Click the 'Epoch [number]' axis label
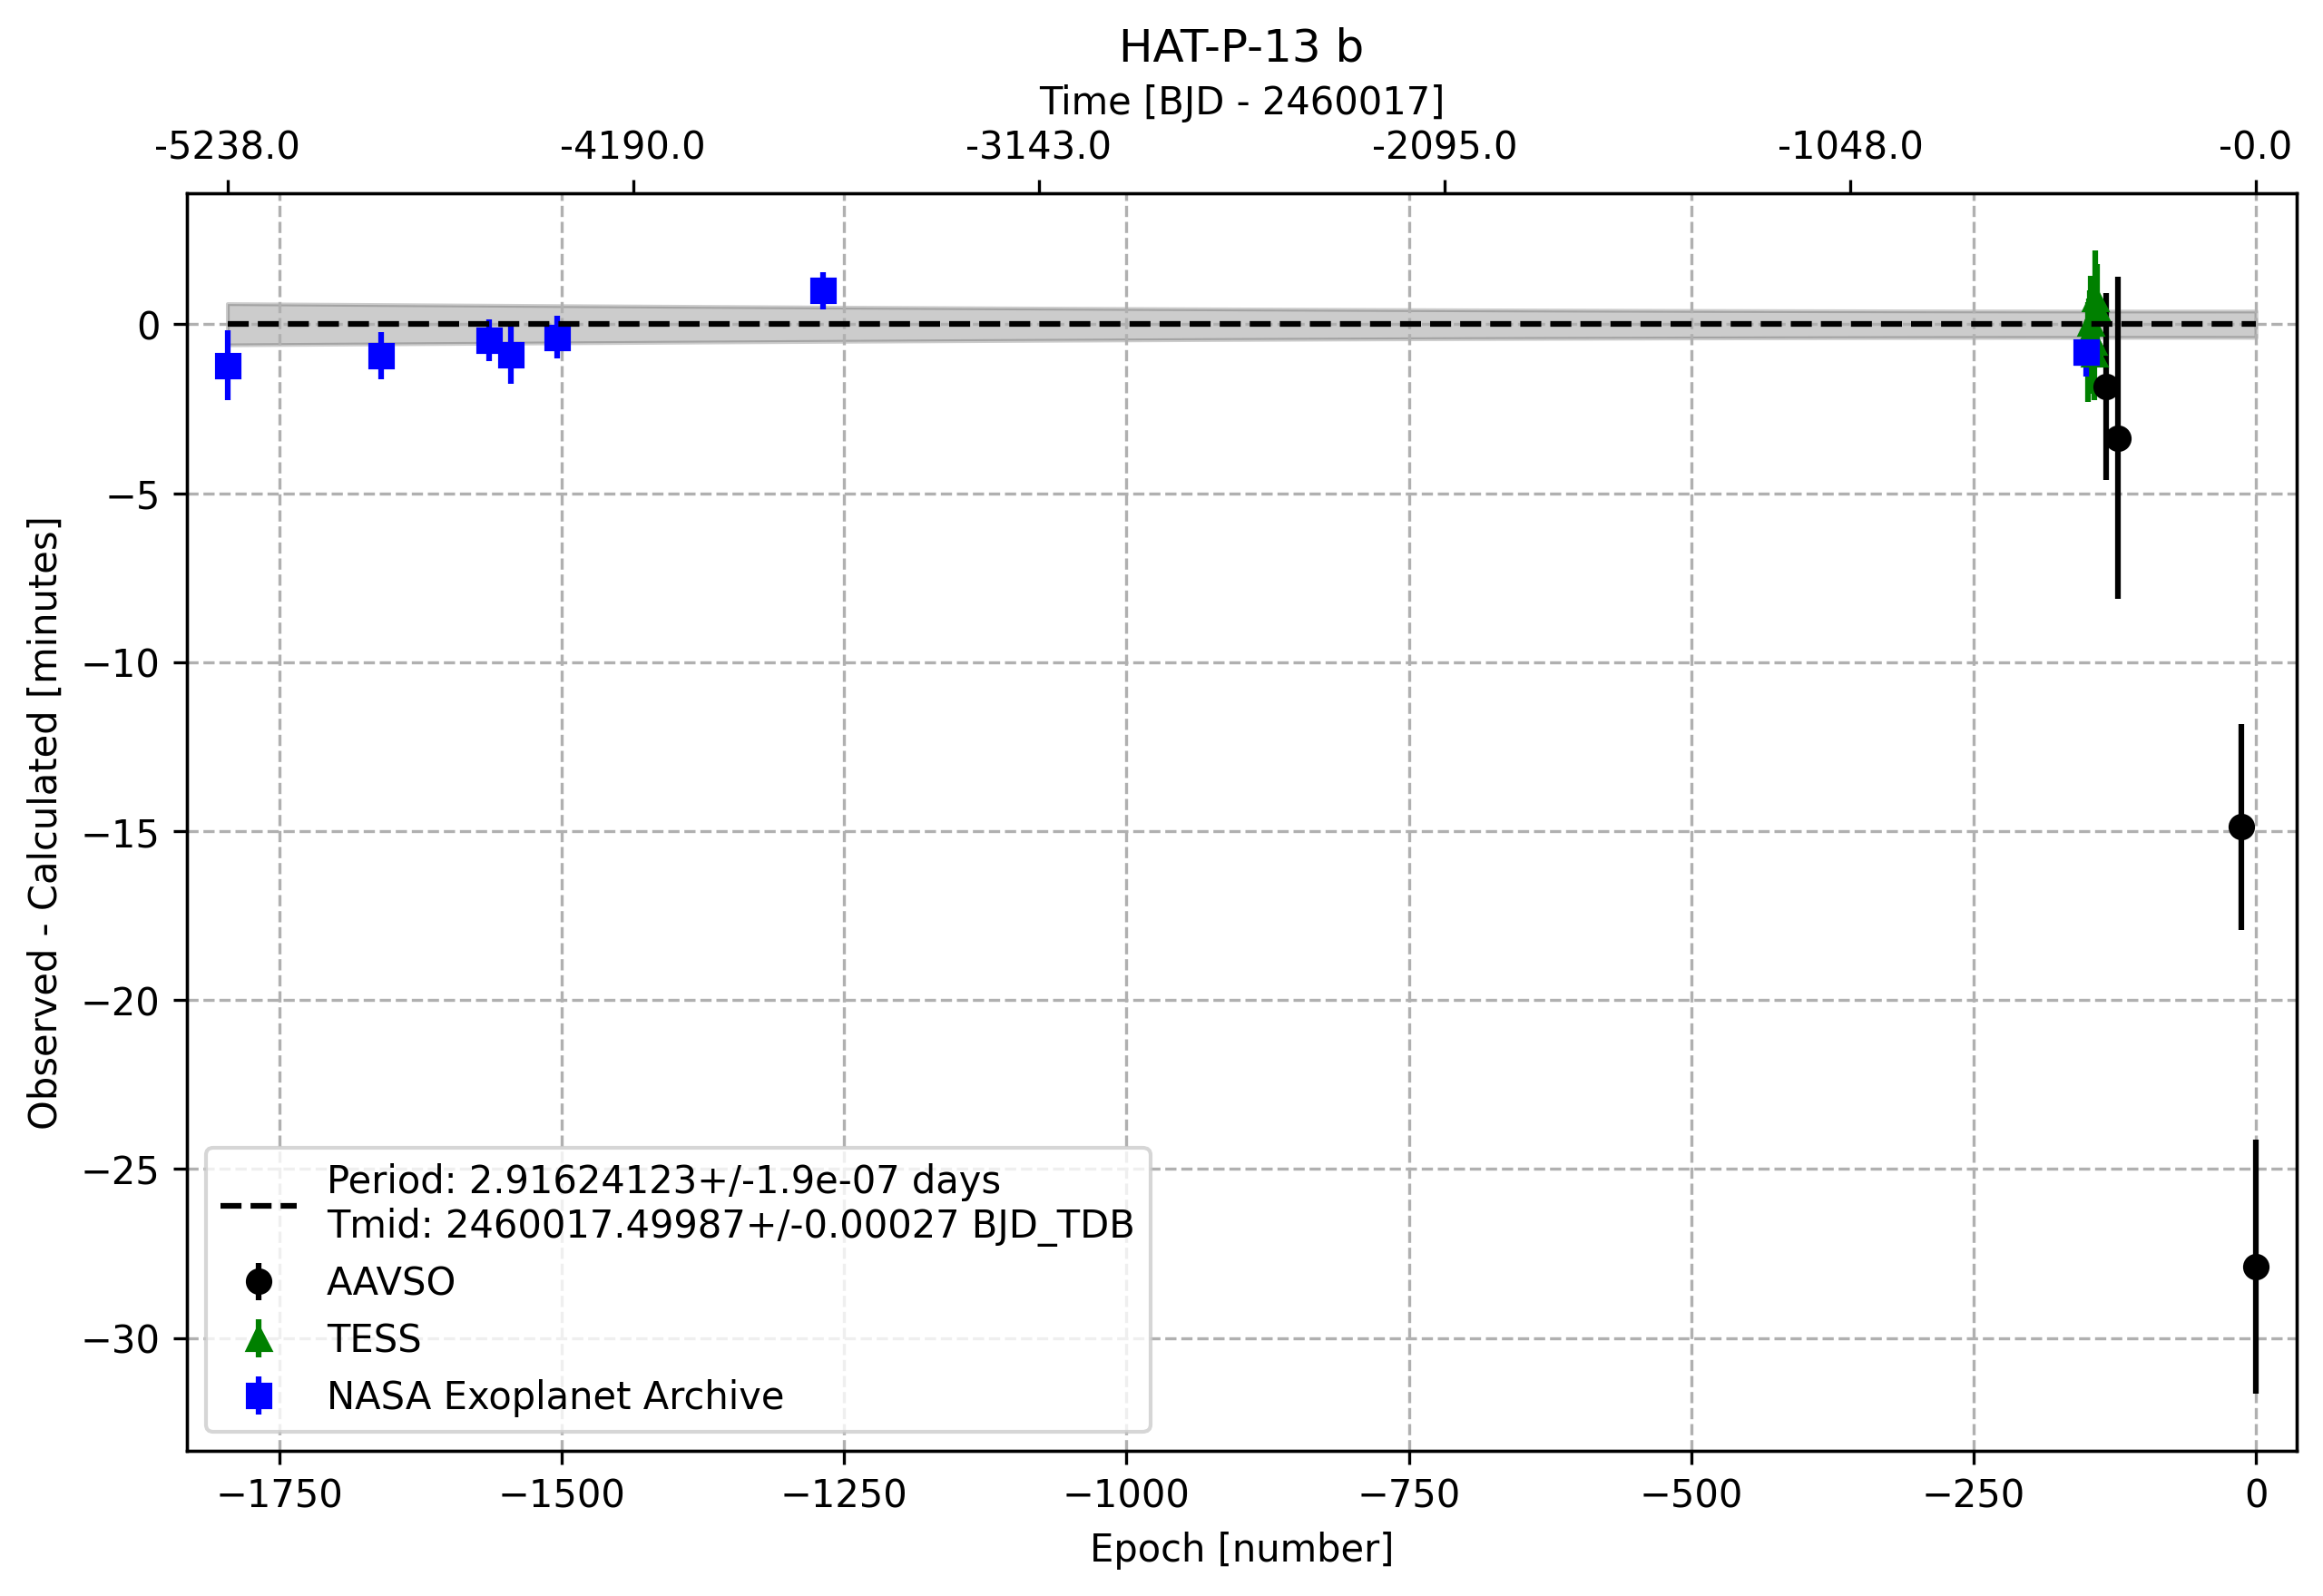Screen dimensions: 2323x1596 point(1241,1548)
